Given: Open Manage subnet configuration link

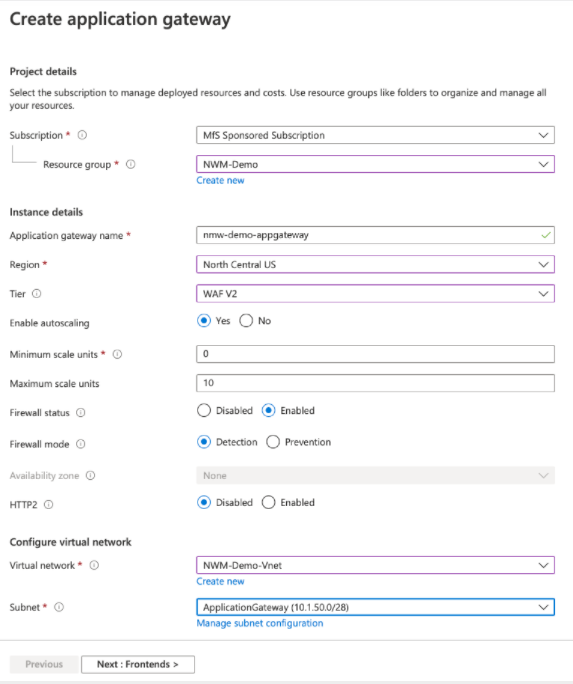Looking at the screenshot, I should point(260,623).
